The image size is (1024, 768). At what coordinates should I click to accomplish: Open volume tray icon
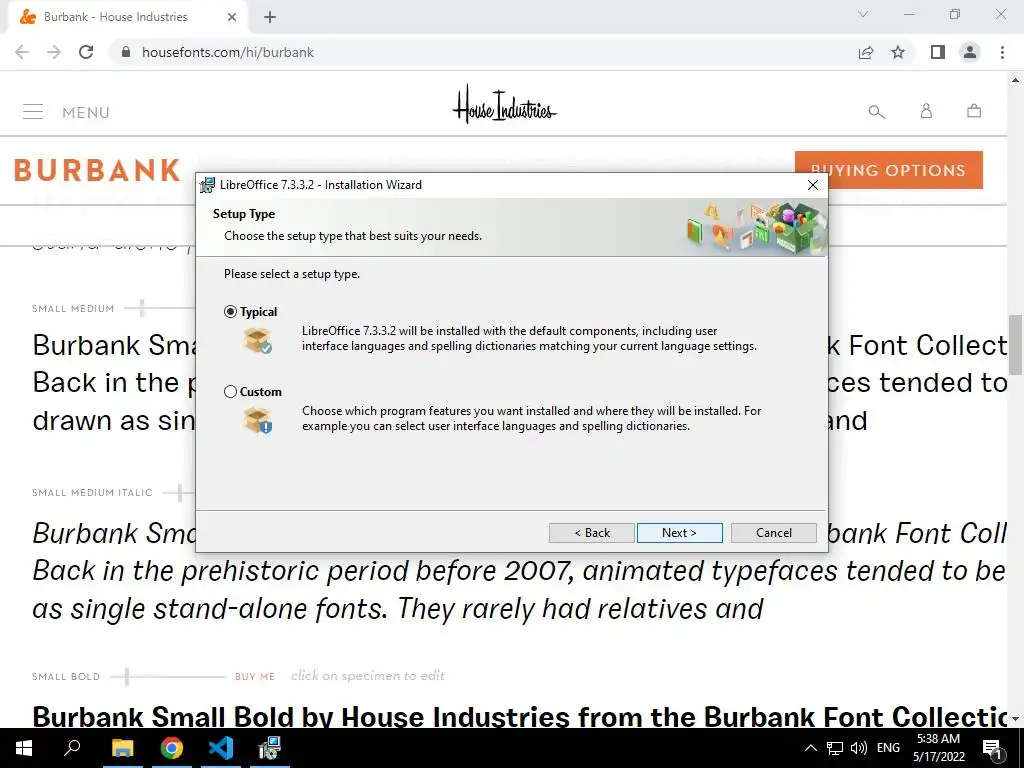[859, 748]
